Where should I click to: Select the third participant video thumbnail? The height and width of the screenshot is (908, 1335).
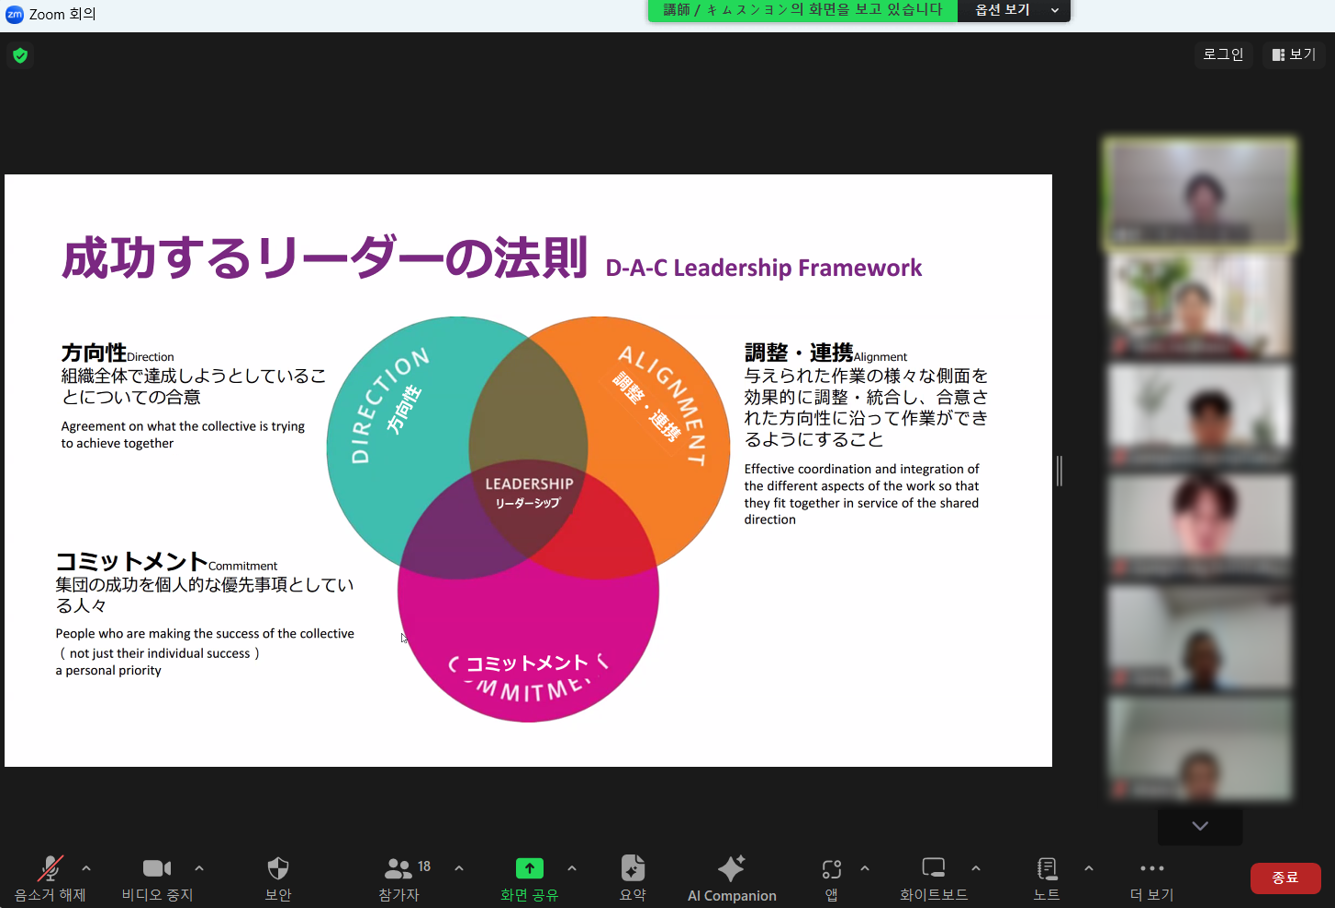click(x=1200, y=416)
